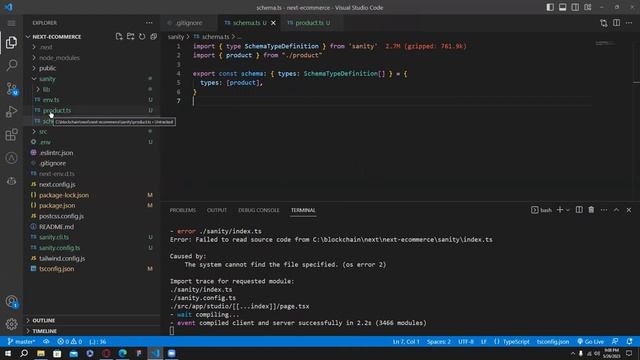
Task: Open the Explorer view in activity bar
Action: 11,42
